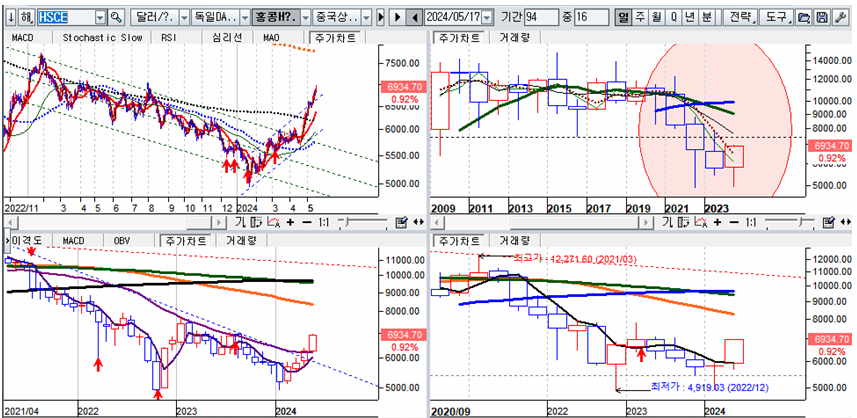
Task: Click the small black play arrow after 중국상
Action: (380, 17)
